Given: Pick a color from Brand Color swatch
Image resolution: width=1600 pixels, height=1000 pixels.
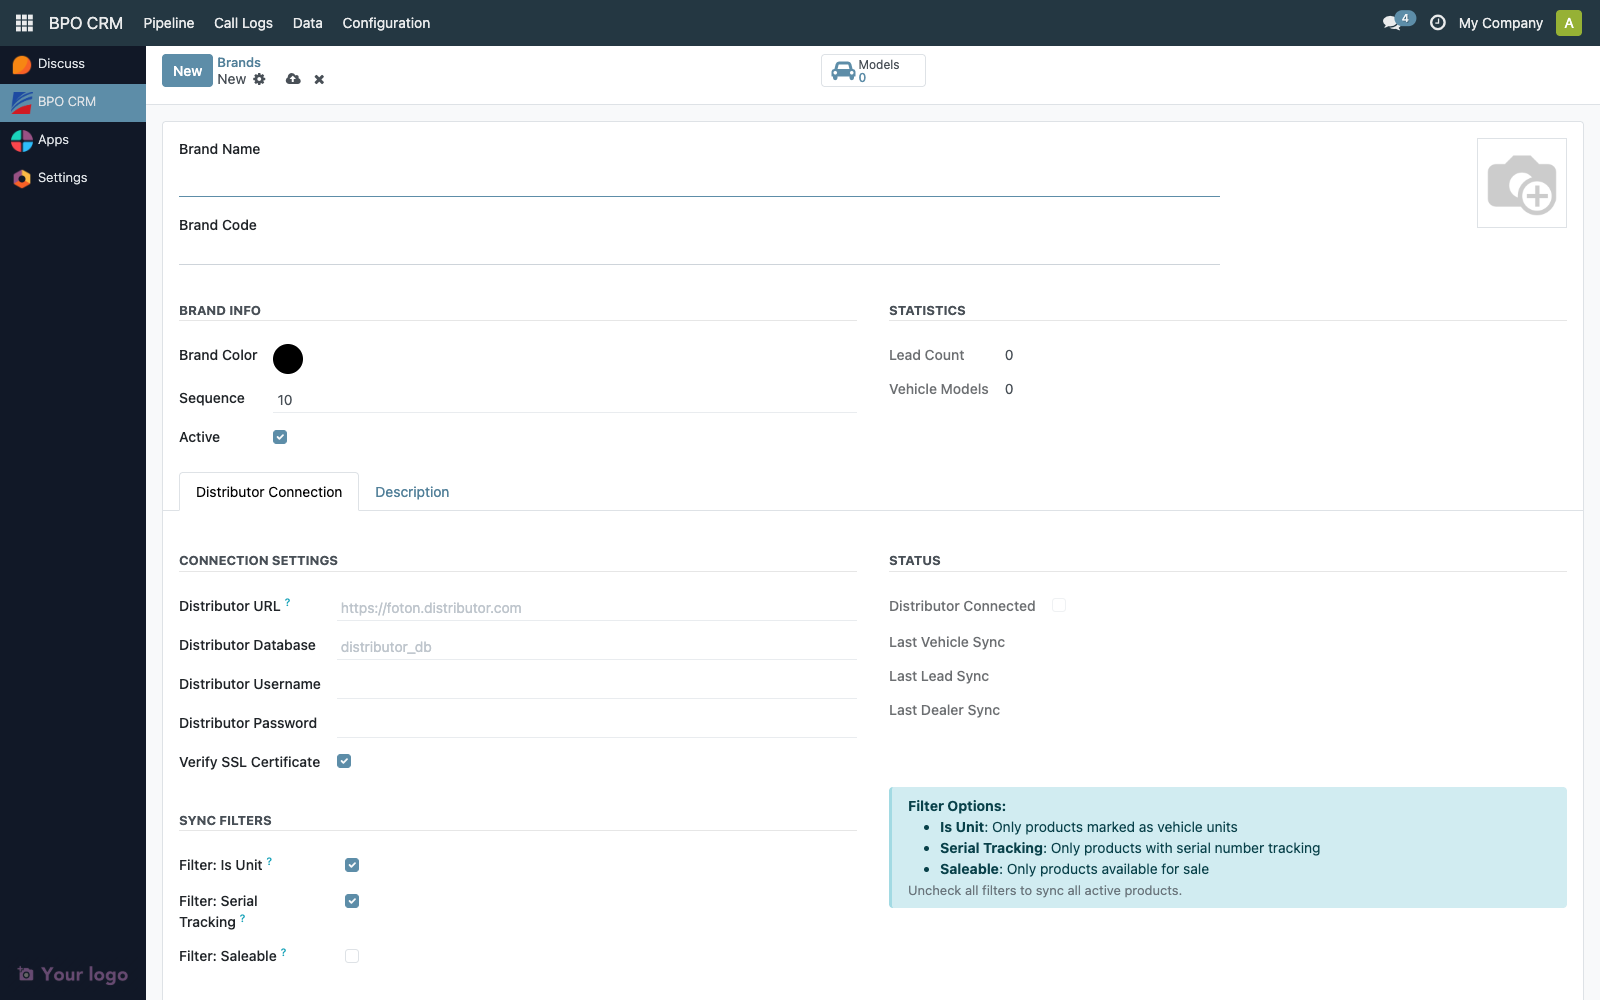Looking at the screenshot, I should 288,359.
